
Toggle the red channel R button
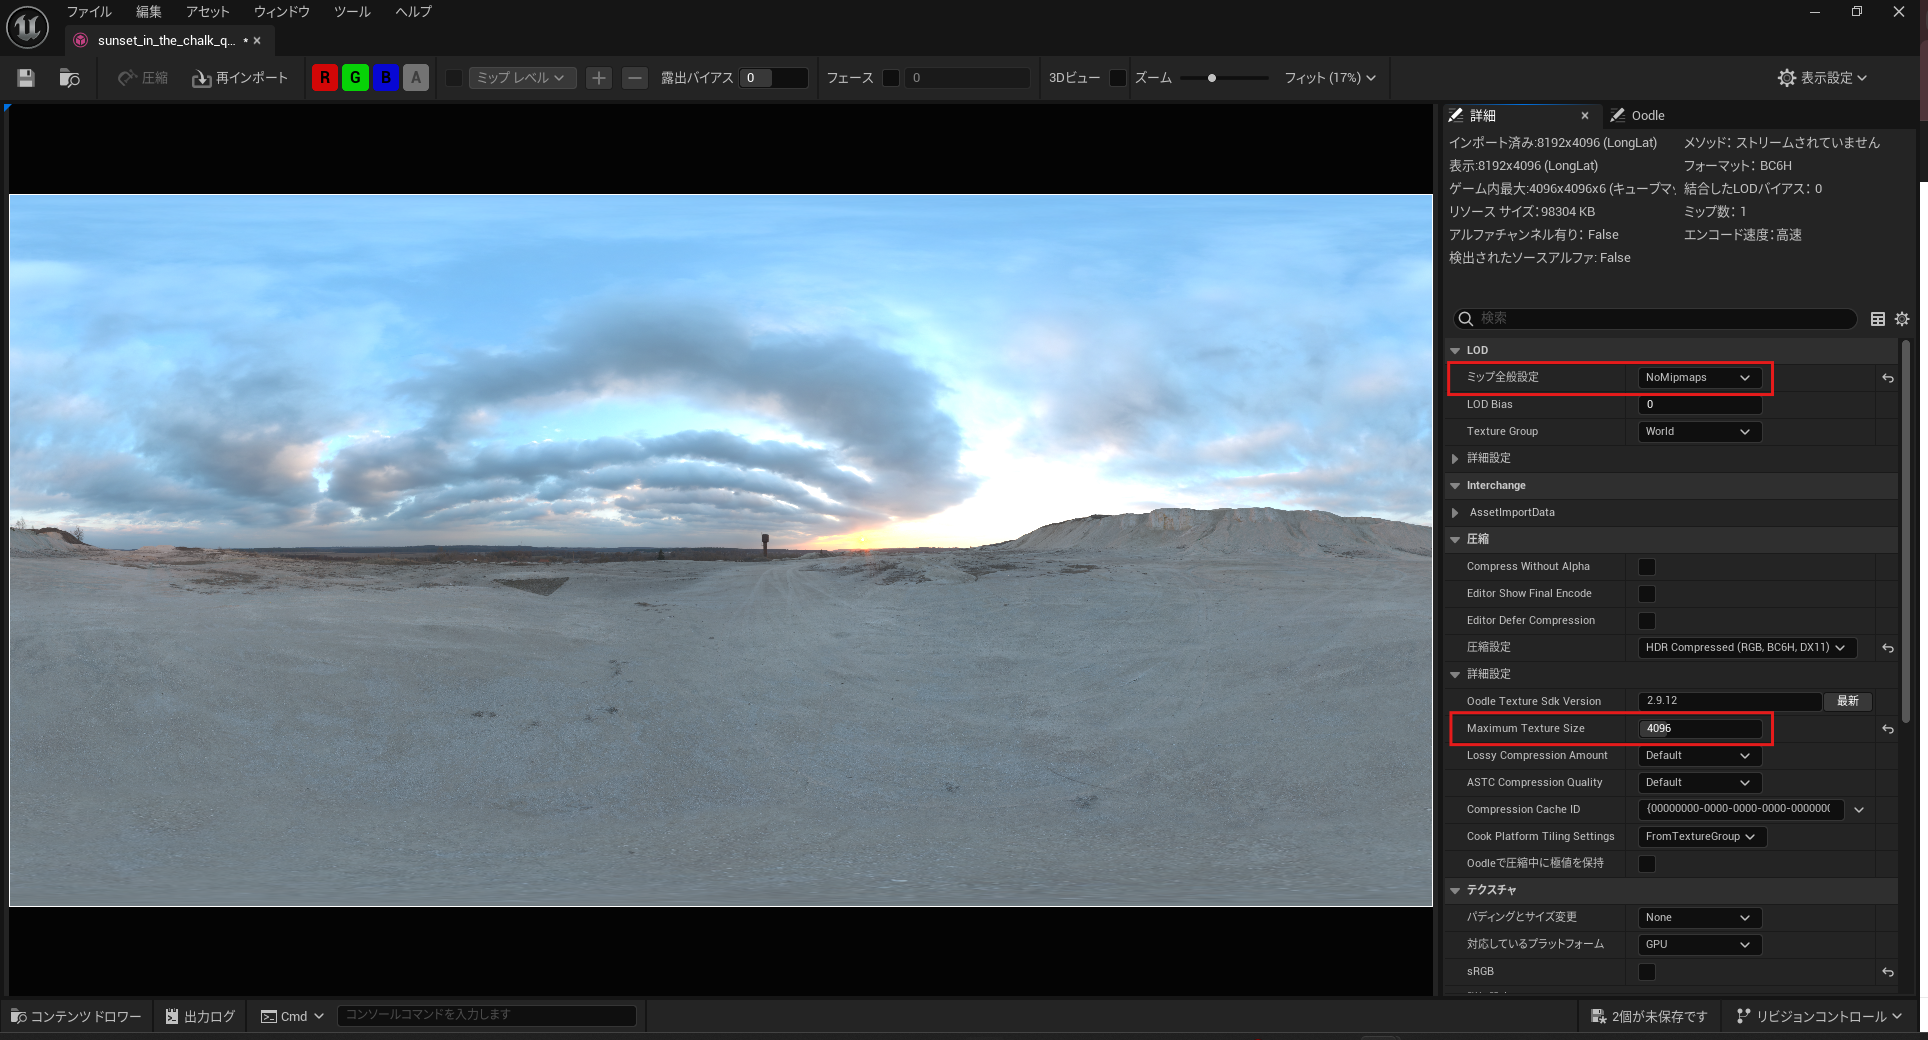coord(324,78)
